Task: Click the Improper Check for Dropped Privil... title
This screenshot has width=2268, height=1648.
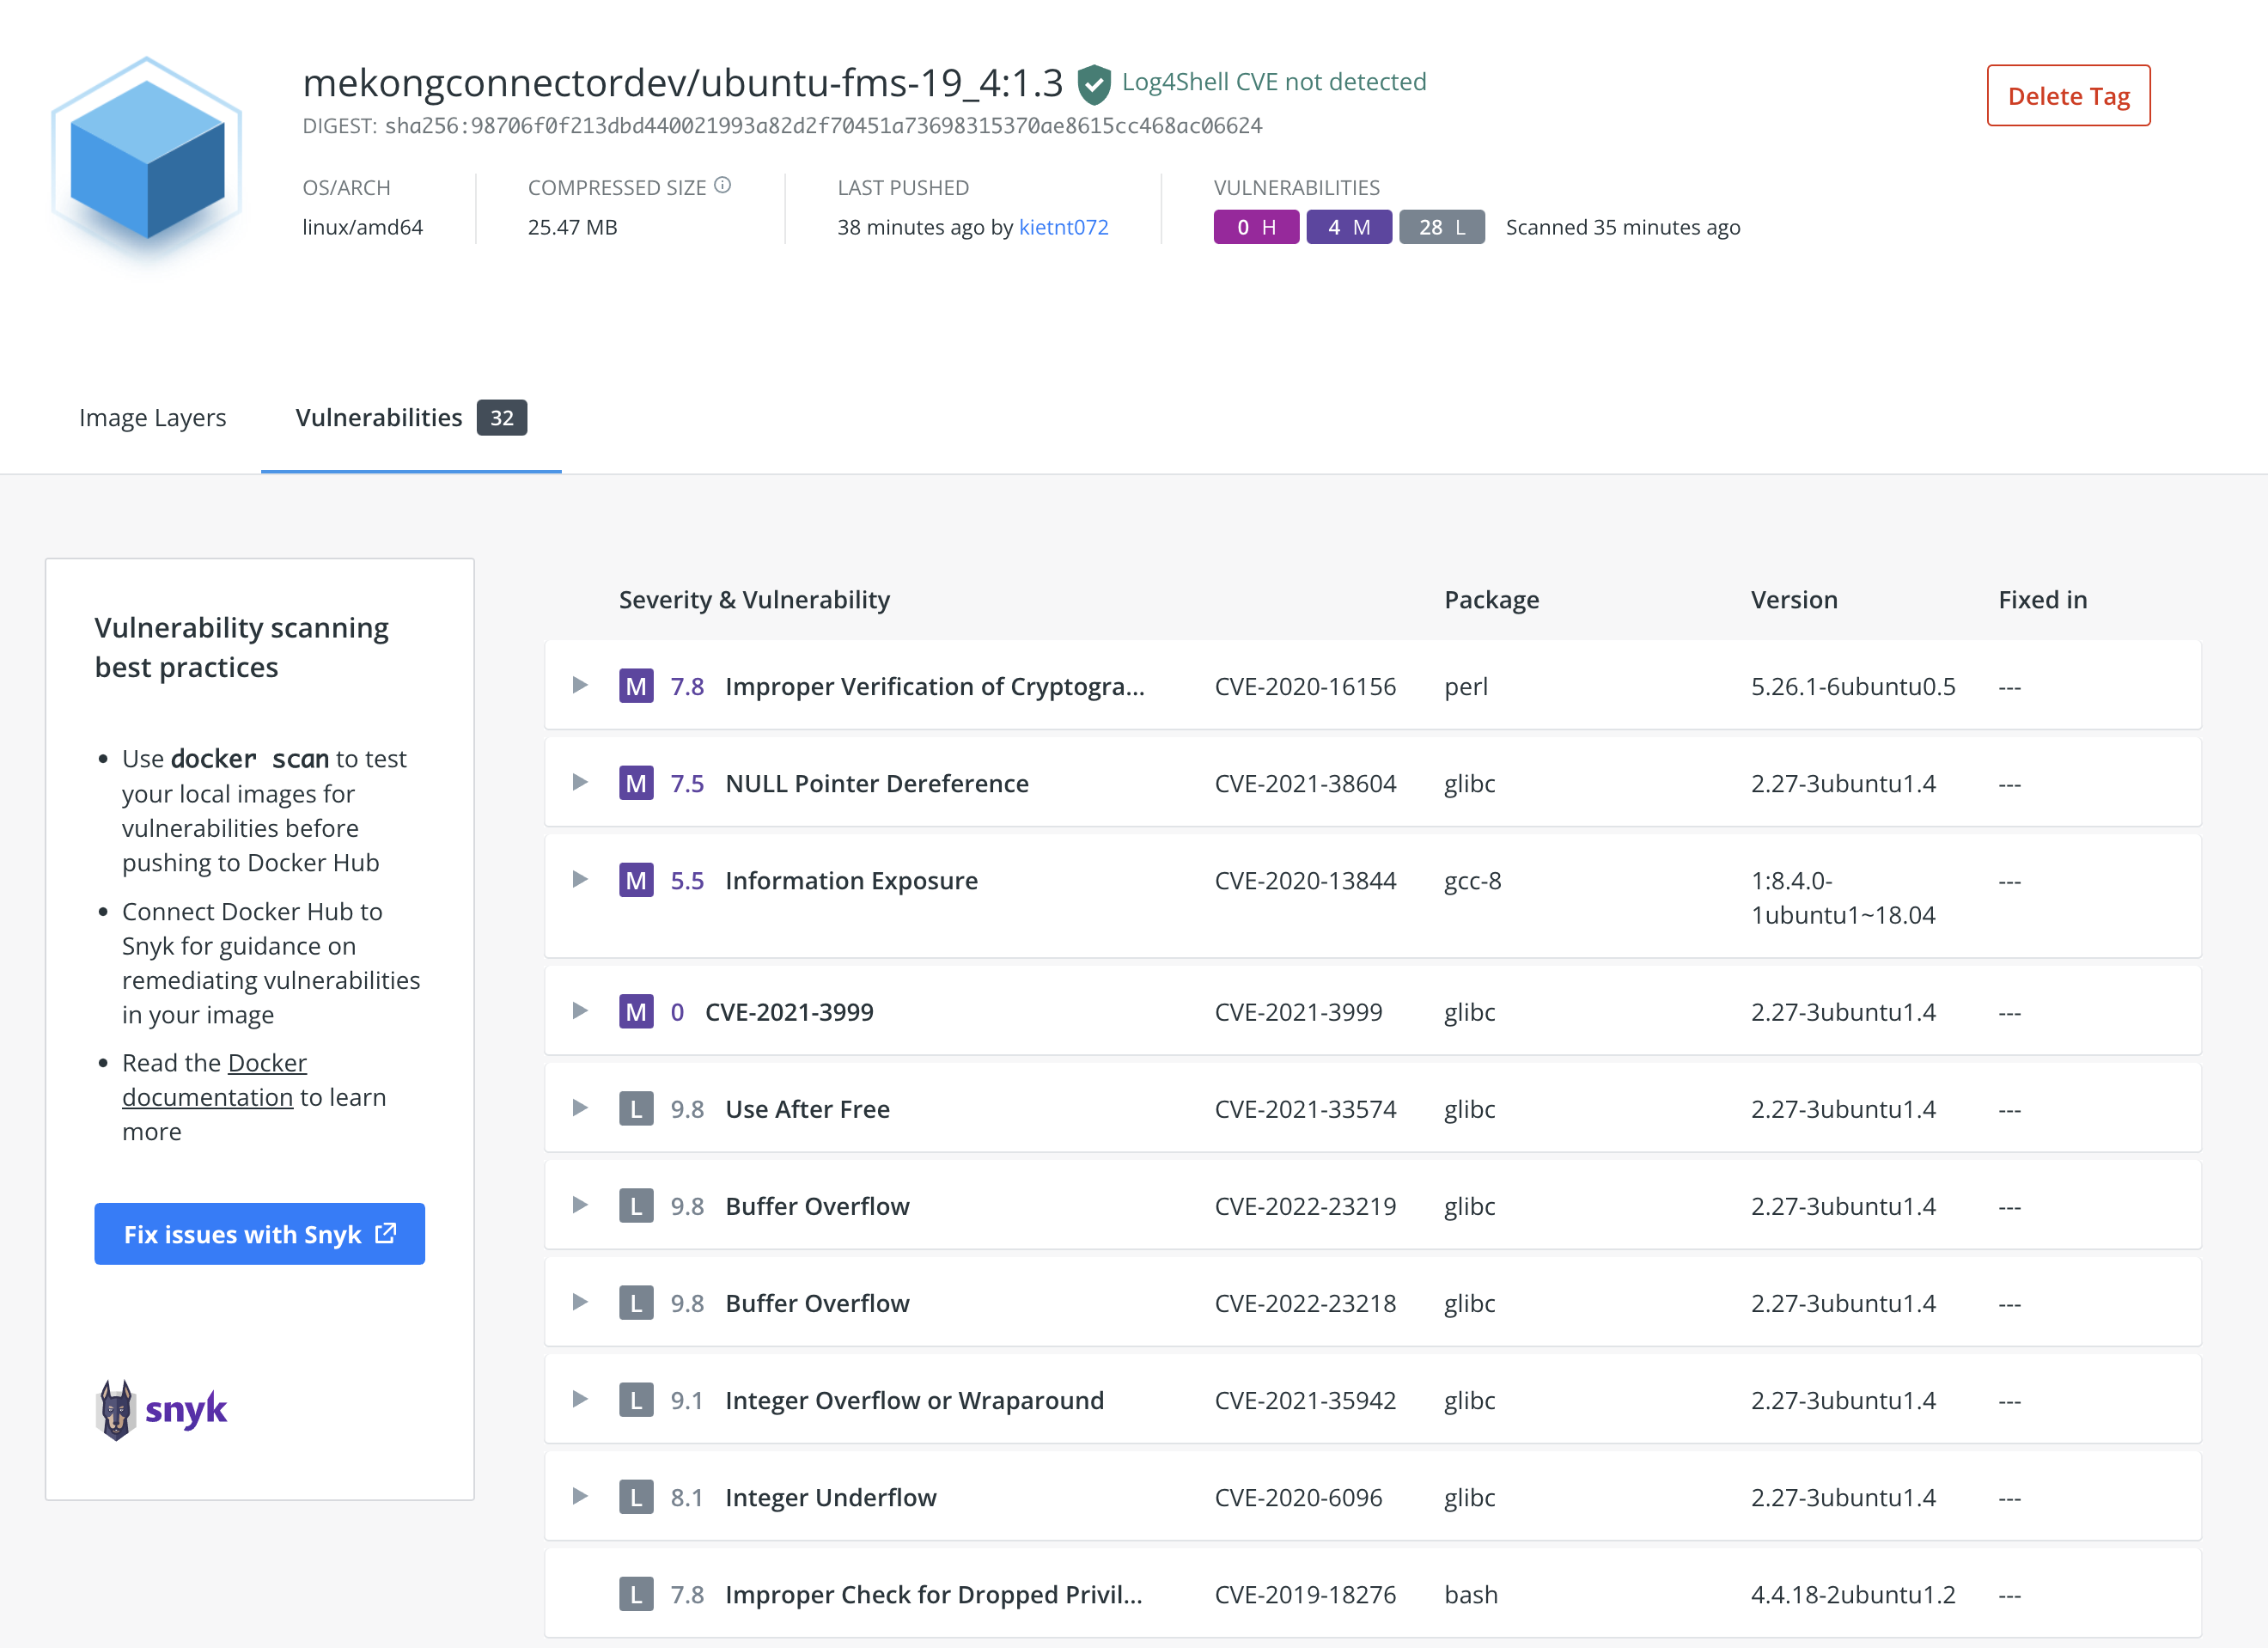Action: point(934,1594)
